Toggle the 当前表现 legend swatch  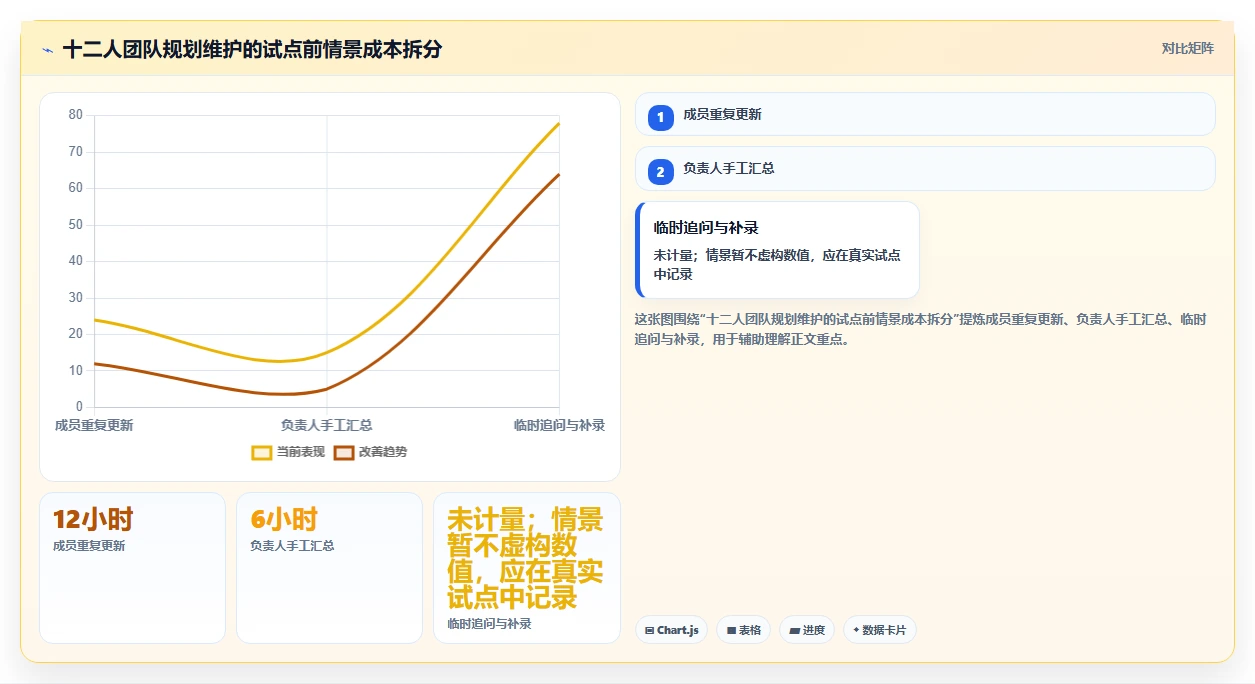click(262, 452)
